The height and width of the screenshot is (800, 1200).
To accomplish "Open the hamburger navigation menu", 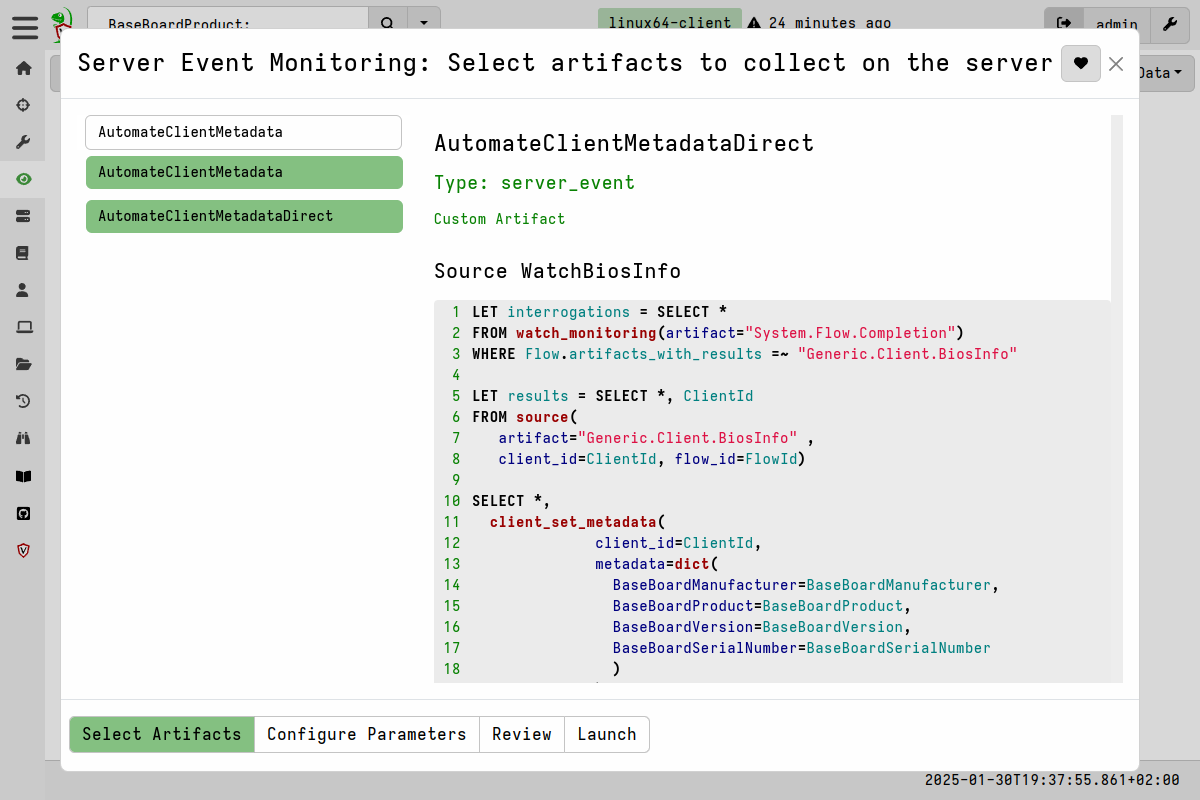I will 25,28.
